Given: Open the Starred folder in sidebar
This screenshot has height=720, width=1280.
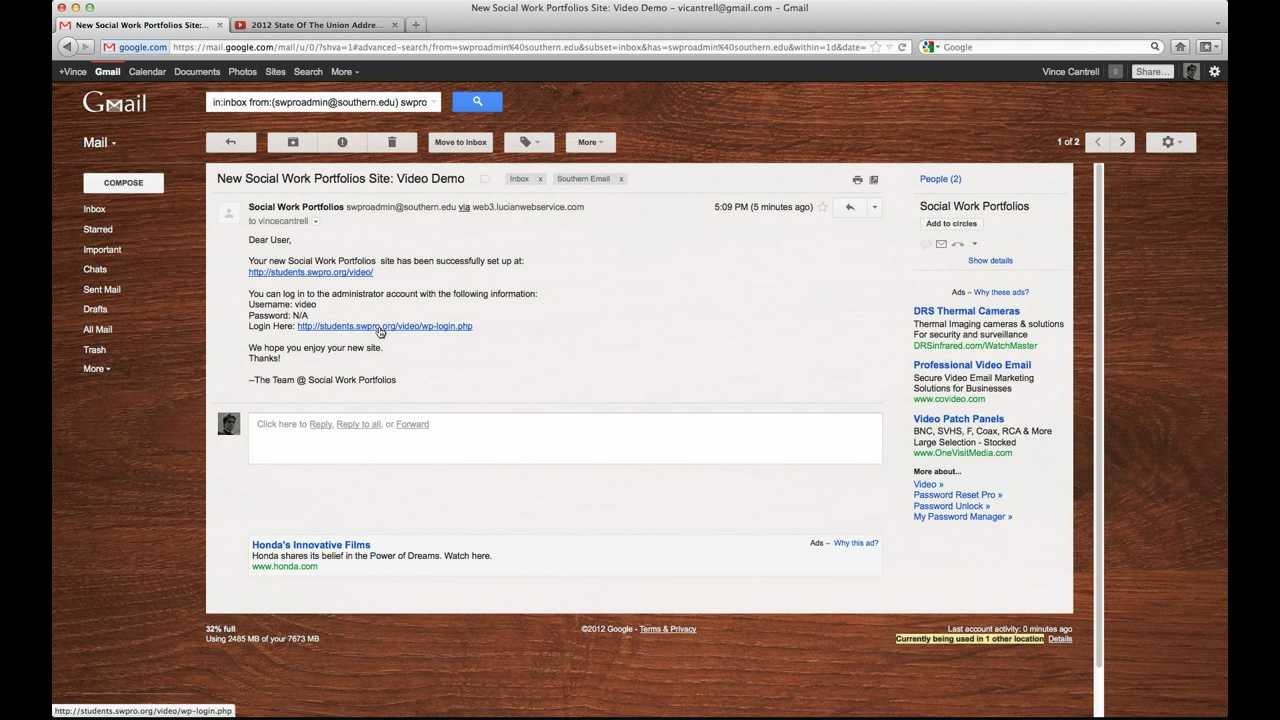Looking at the screenshot, I should tap(98, 229).
